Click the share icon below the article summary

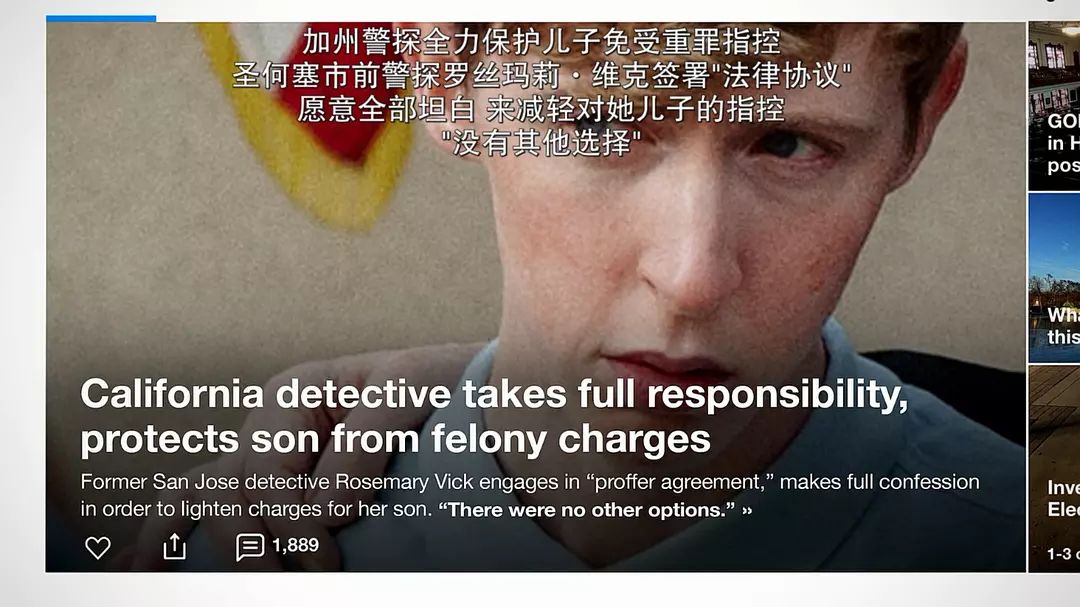[x=174, y=546]
